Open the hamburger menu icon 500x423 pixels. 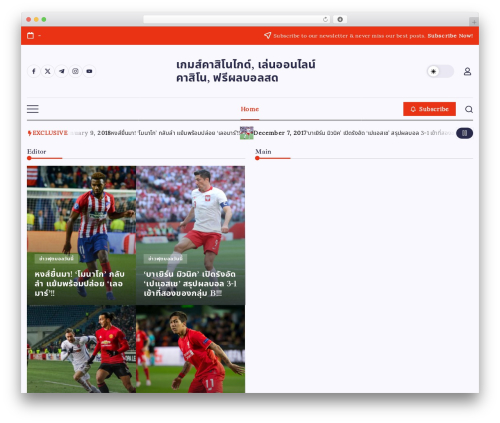click(33, 109)
